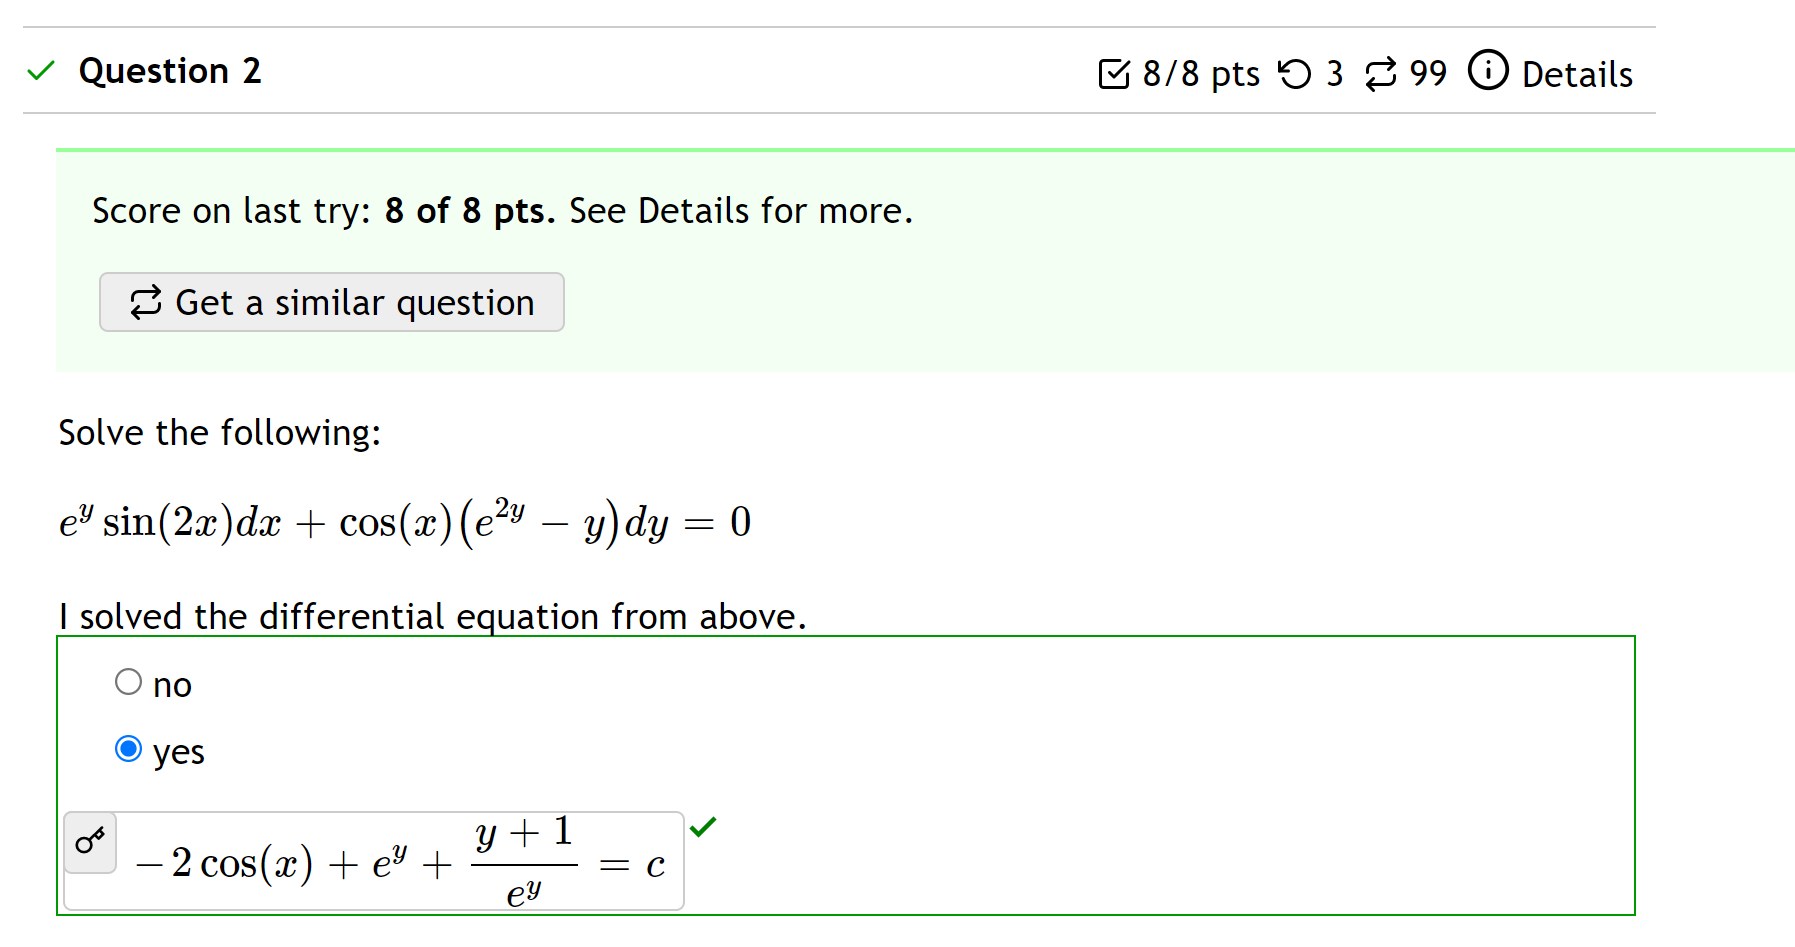Click inside the equation answer input field

pos(400,860)
